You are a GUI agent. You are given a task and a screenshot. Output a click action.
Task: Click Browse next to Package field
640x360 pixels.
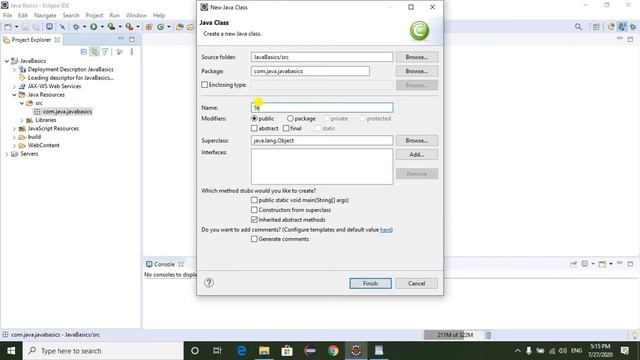click(x=417, y=71)
